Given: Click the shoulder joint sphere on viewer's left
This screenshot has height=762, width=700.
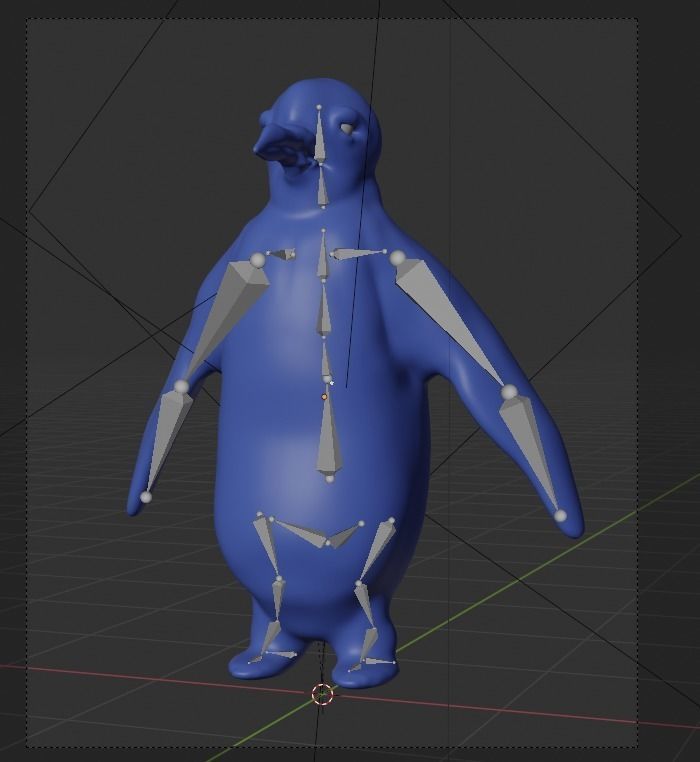Looking at the screenshot, I should tap(258, 260).
